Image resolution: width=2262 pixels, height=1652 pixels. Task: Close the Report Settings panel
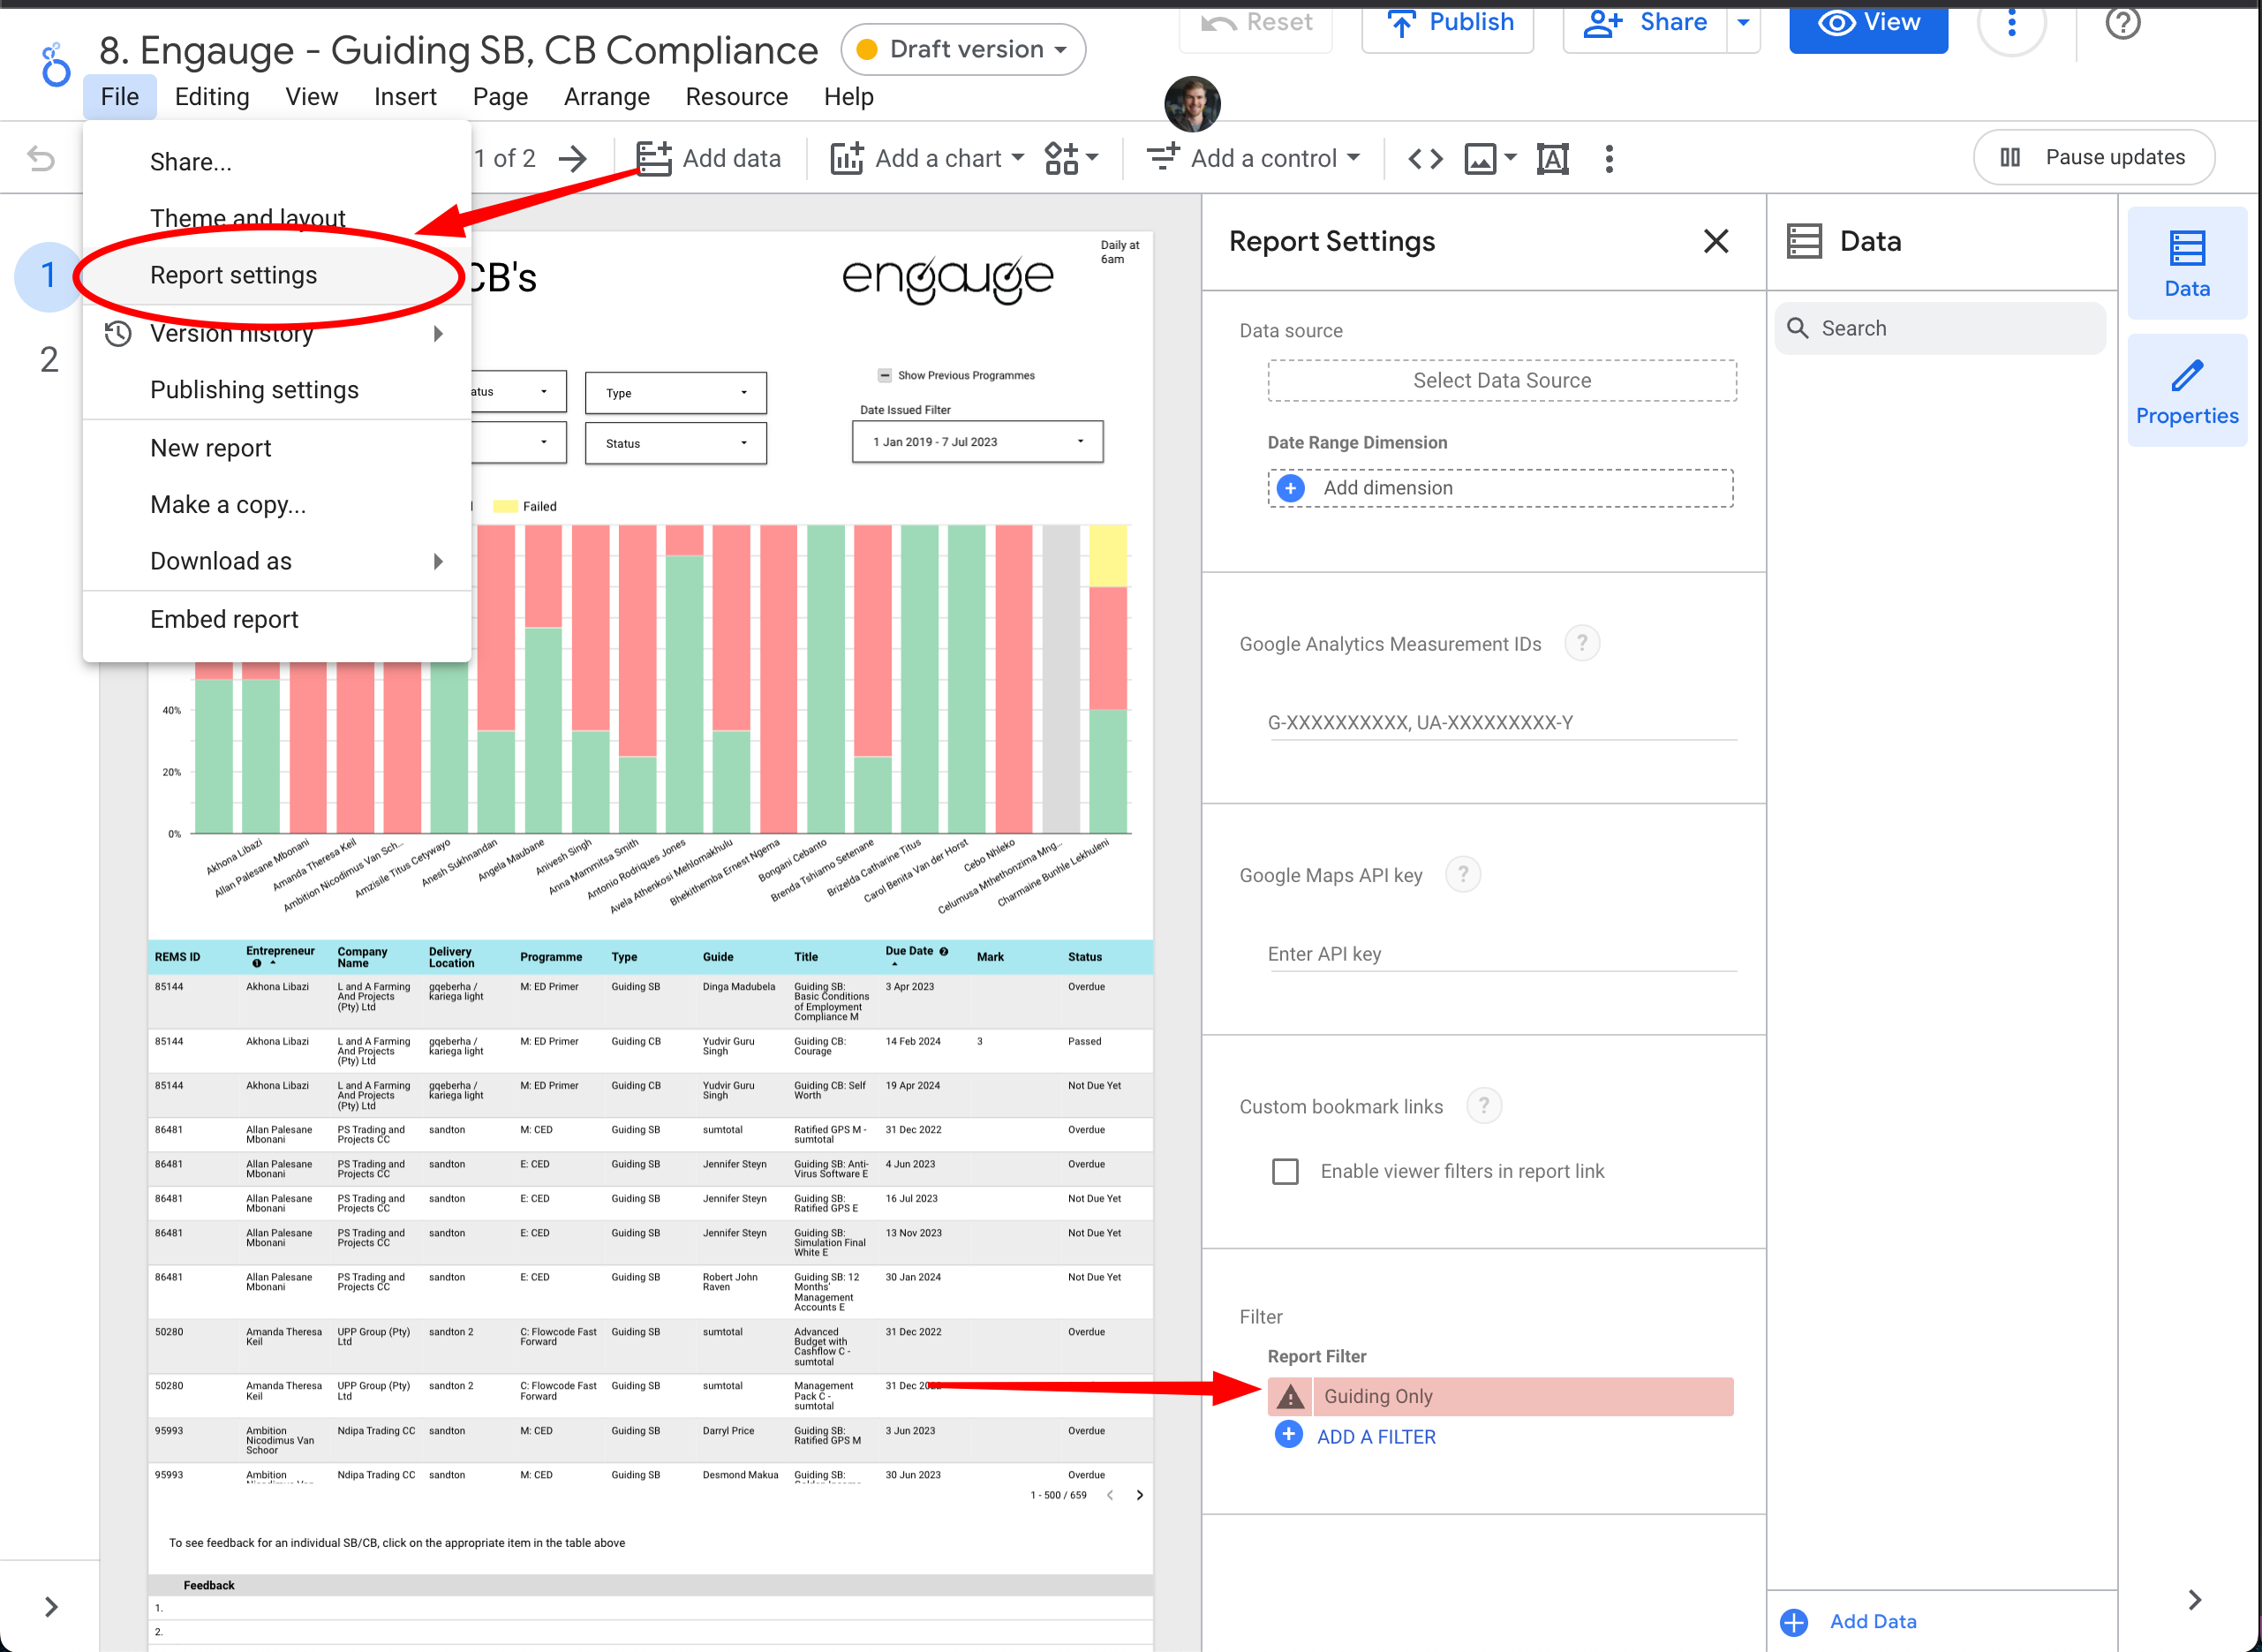[x=1715, y=241]
